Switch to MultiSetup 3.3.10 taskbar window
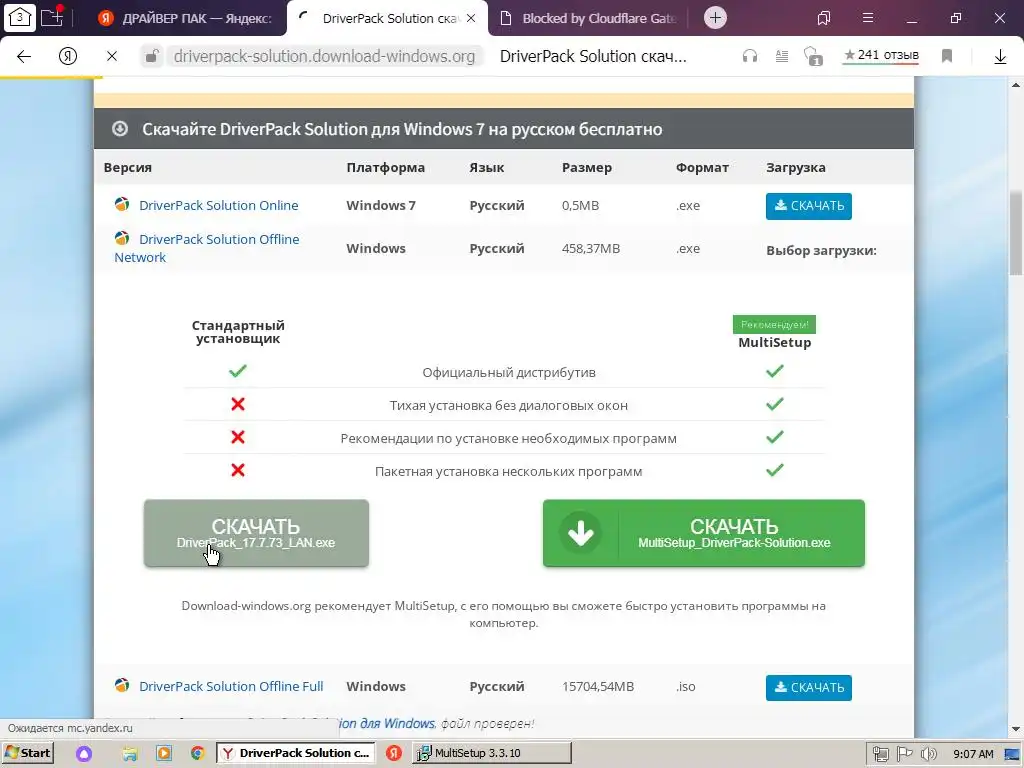This screenshot has height=768, width=1024. pos(492,753)
